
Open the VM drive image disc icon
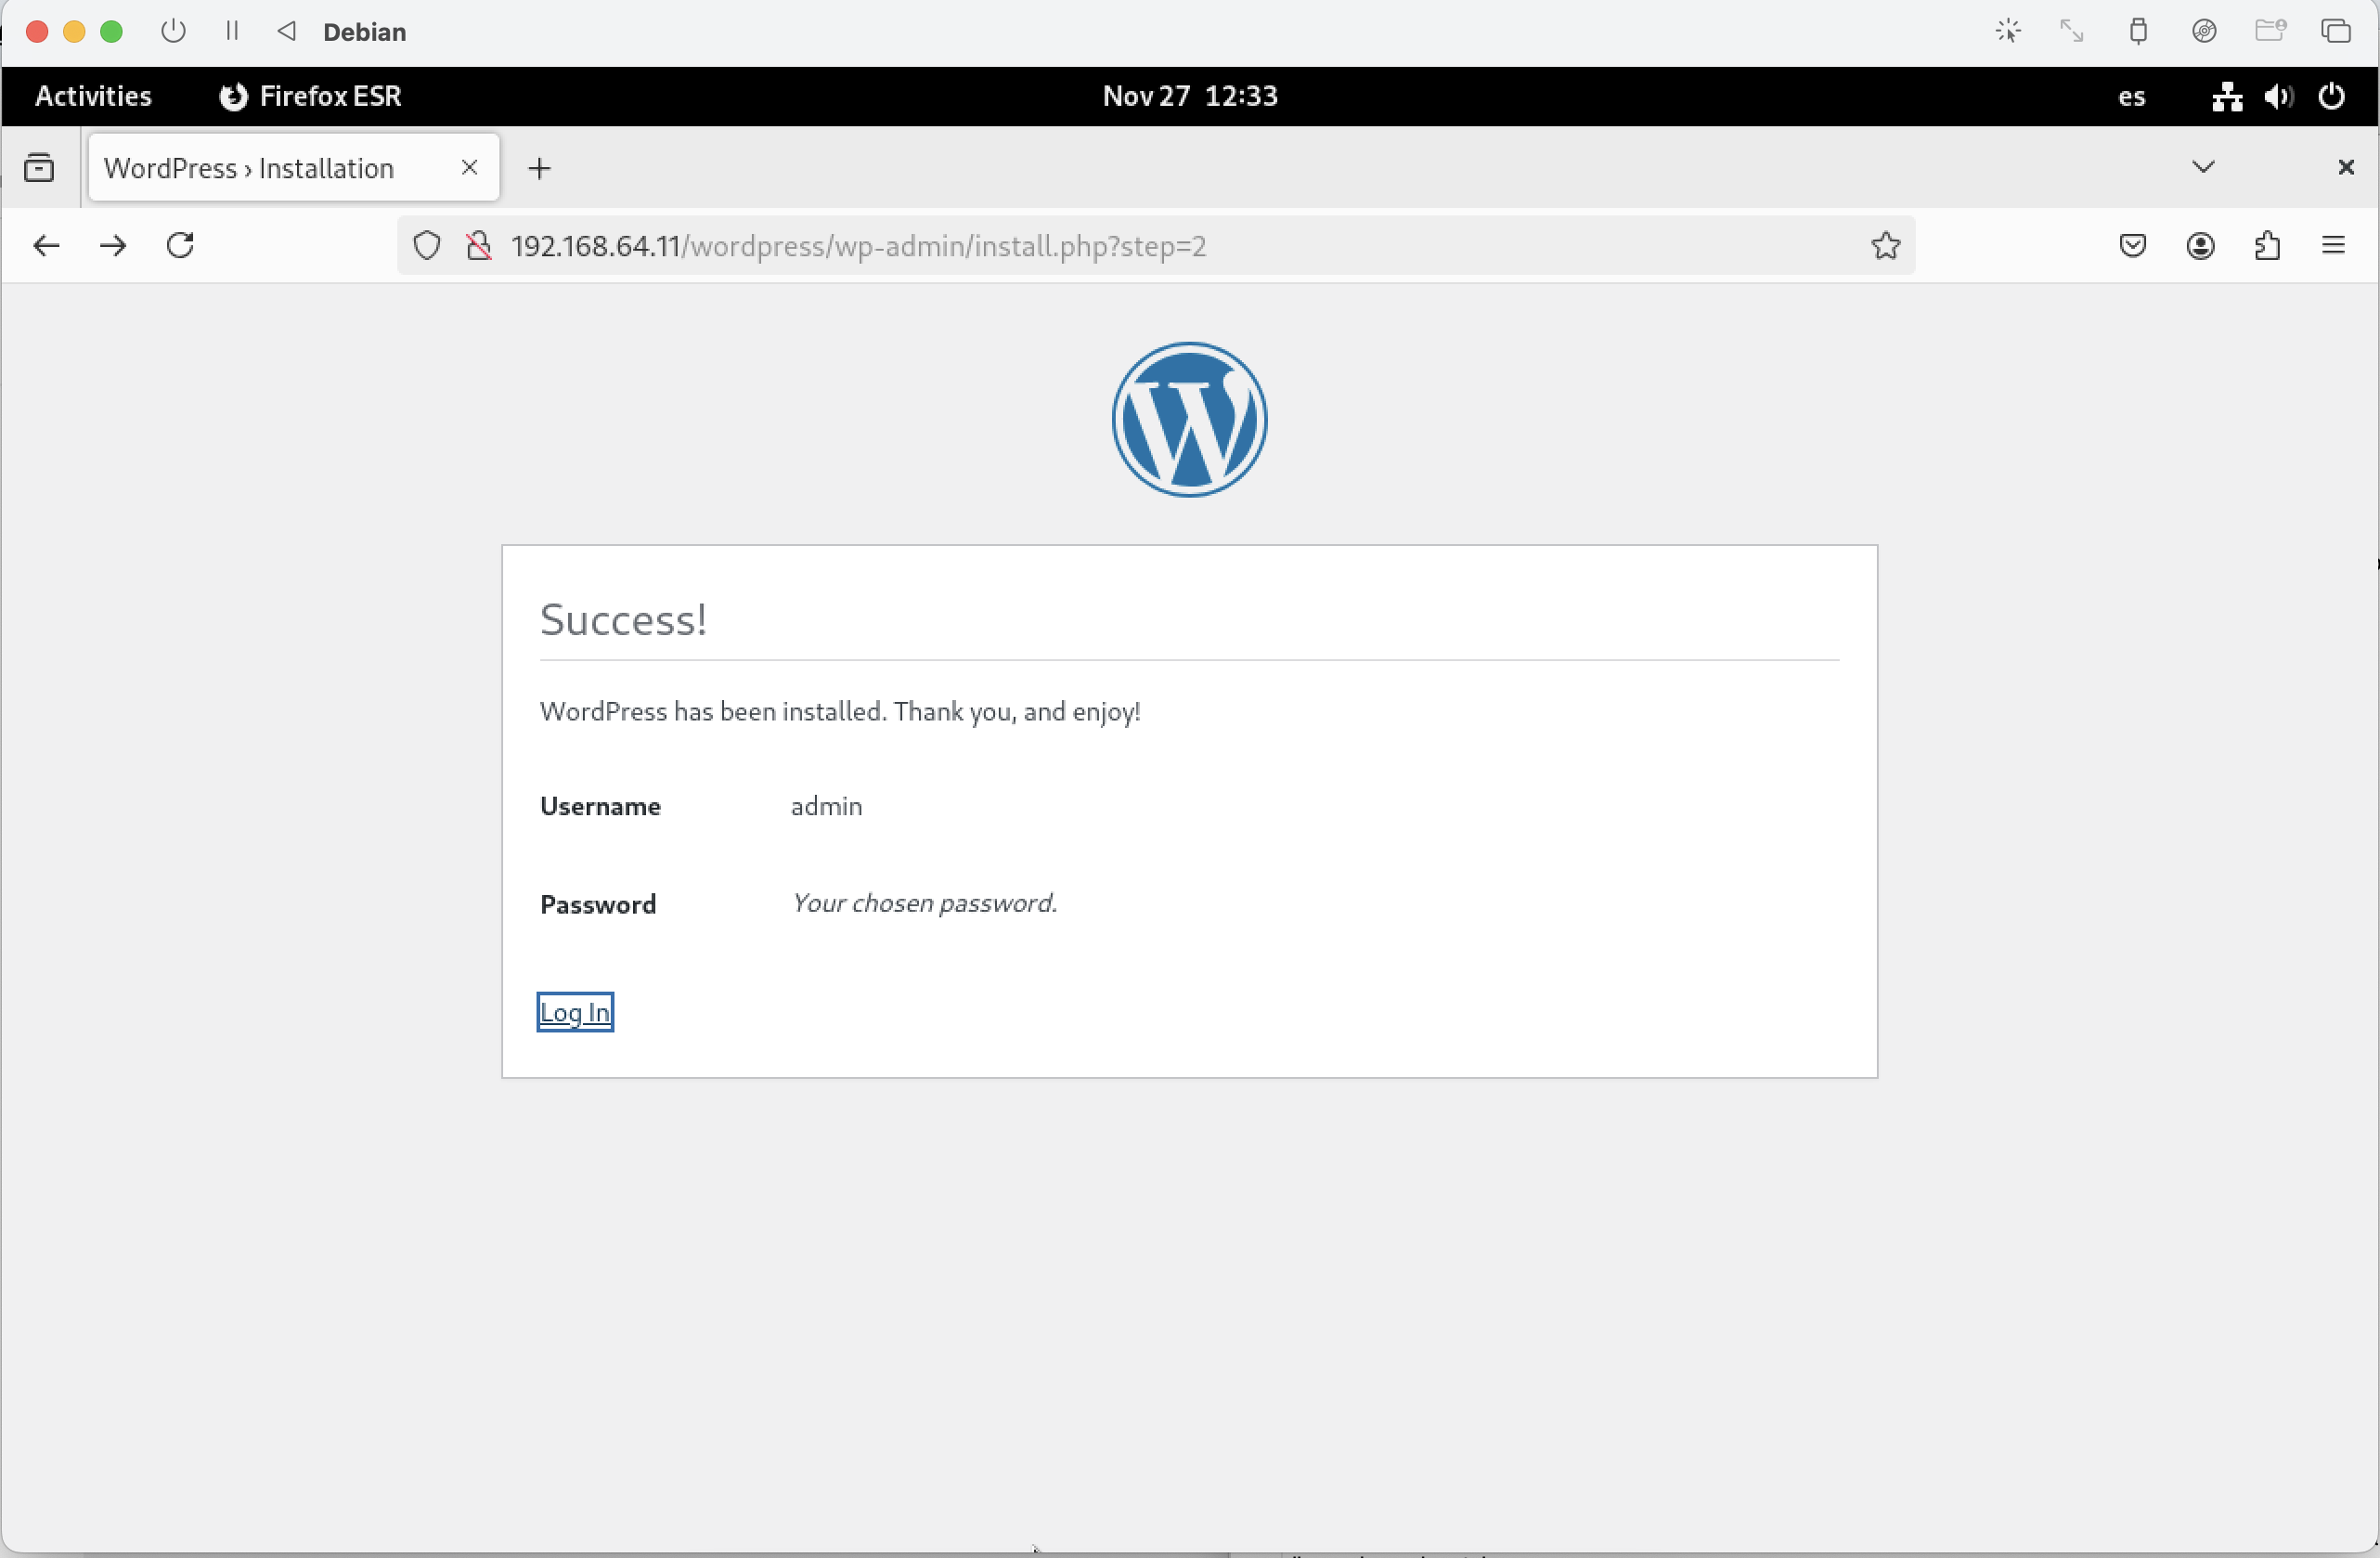coord(2204,31)
